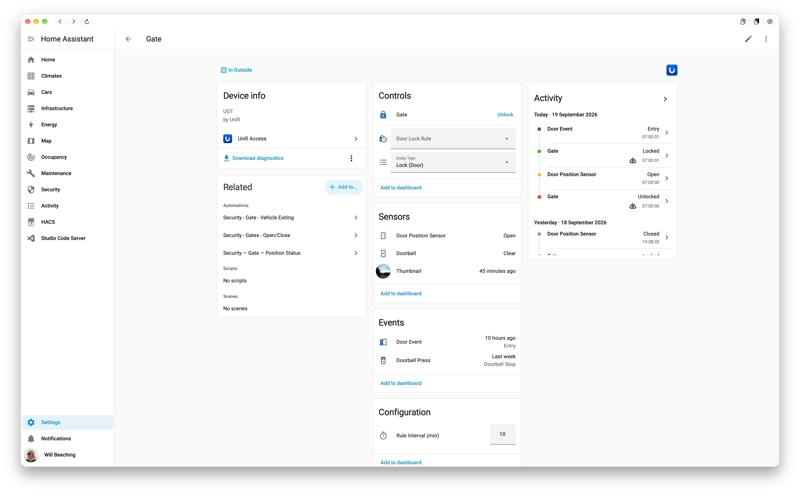
Task: Click the Gate lock icon
Action: coord(383,115)
